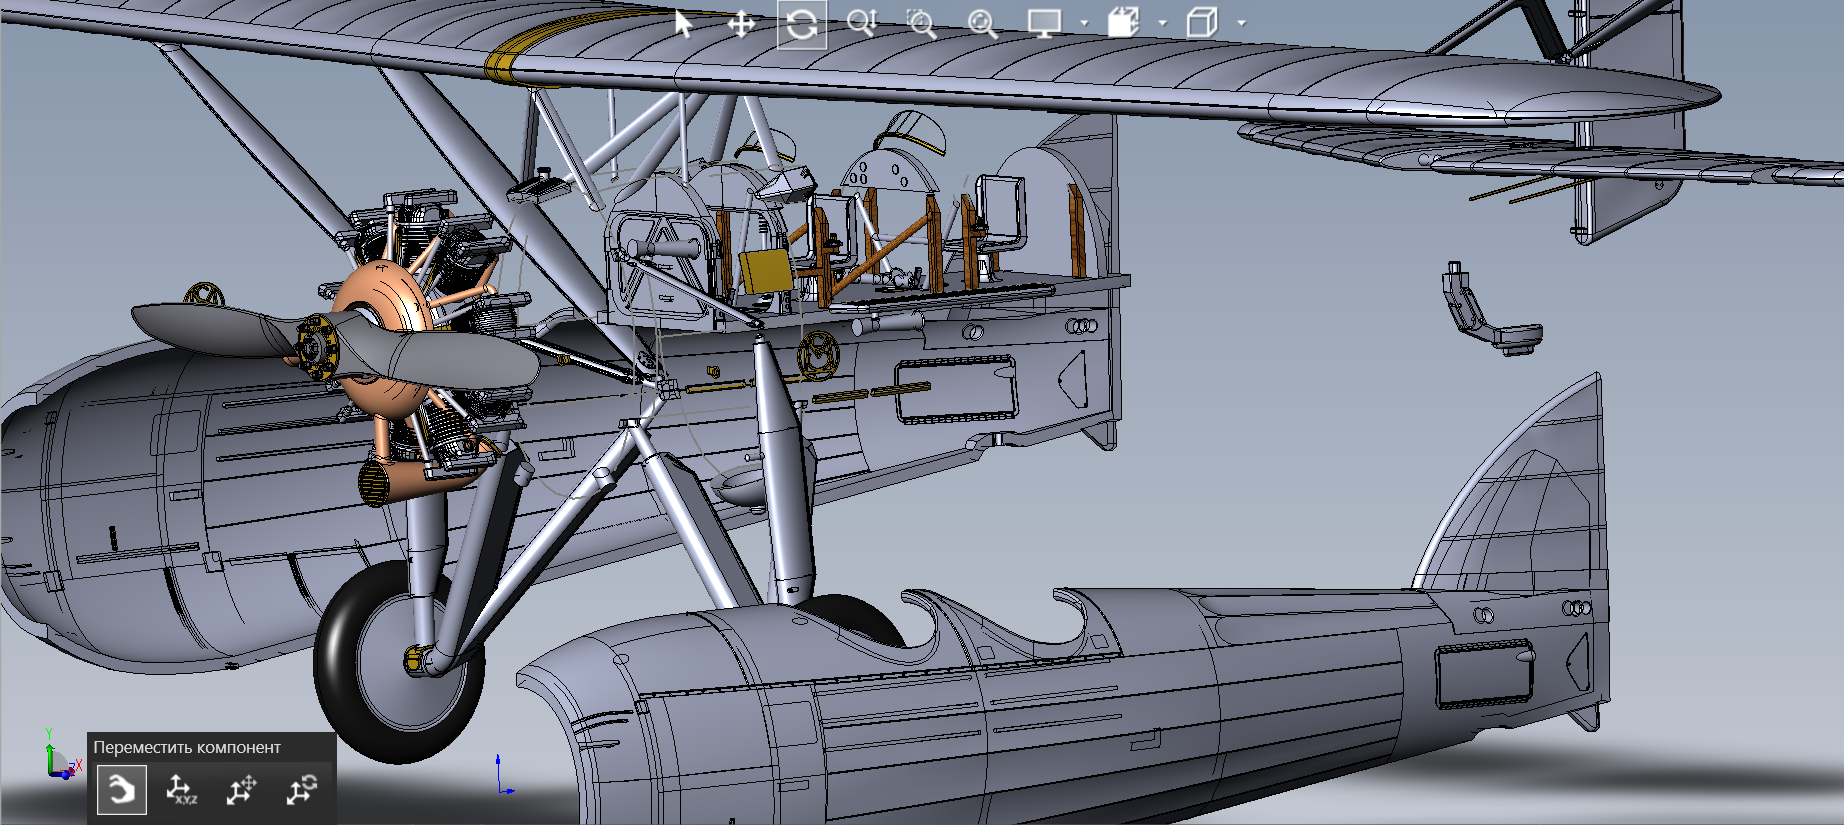Click the XYZ orientation triad

click(61, 756)
